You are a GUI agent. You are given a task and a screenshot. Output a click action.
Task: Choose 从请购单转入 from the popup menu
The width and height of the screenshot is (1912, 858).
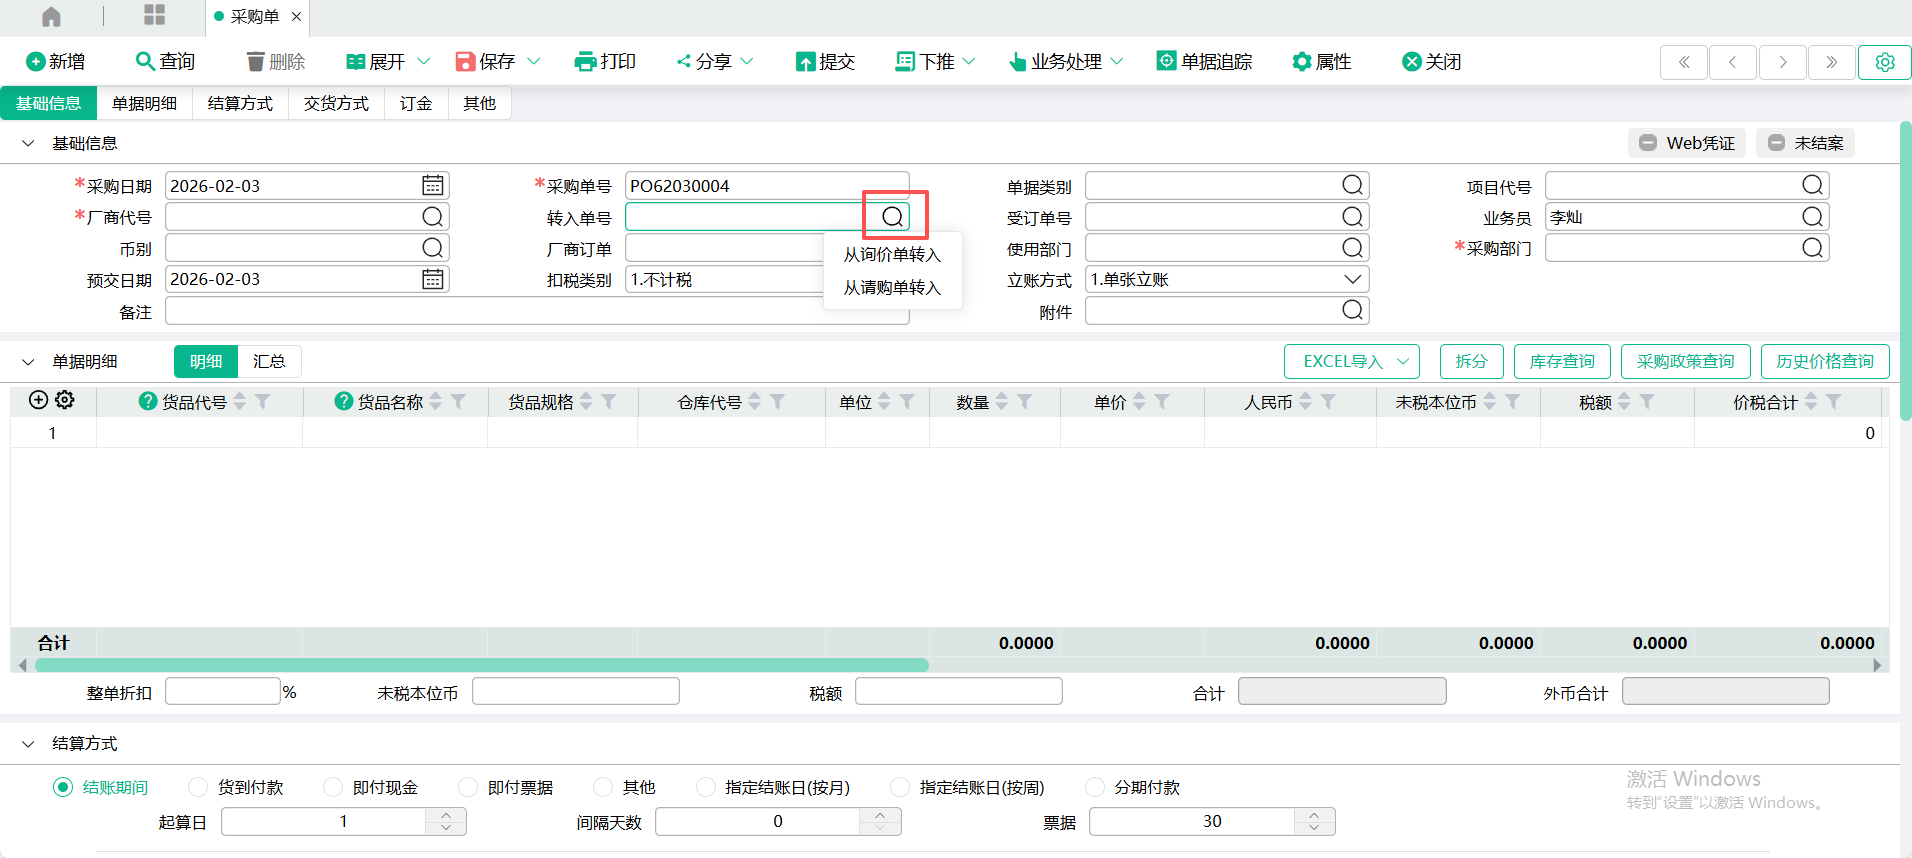[891, 288]
